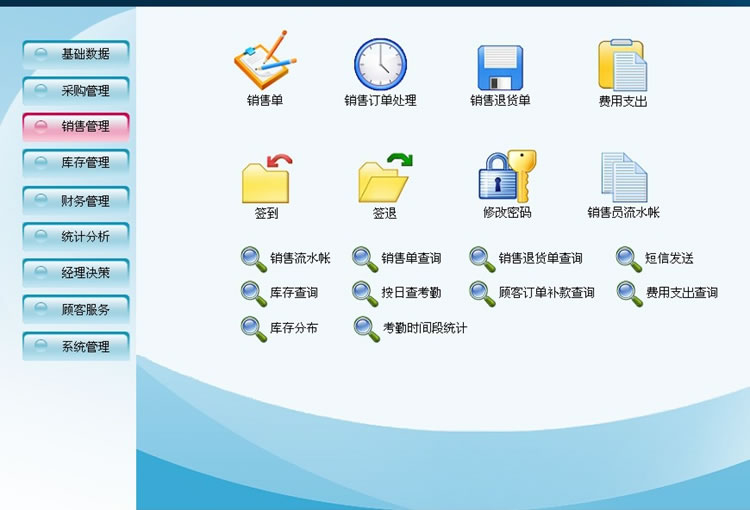The image size is (750, 510).
Task: Click the 库存查询 search link
Action: pyautogui.click(x=293, y=293)
